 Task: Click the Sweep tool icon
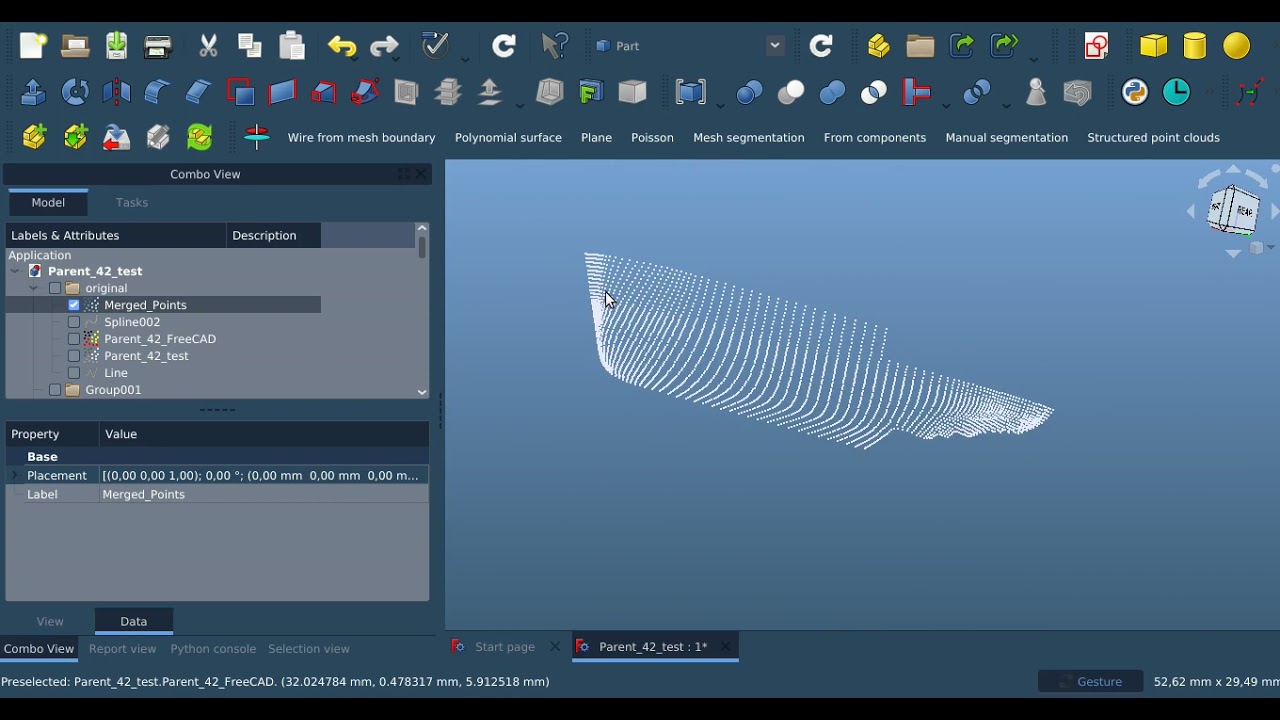[x=365, y=92]
